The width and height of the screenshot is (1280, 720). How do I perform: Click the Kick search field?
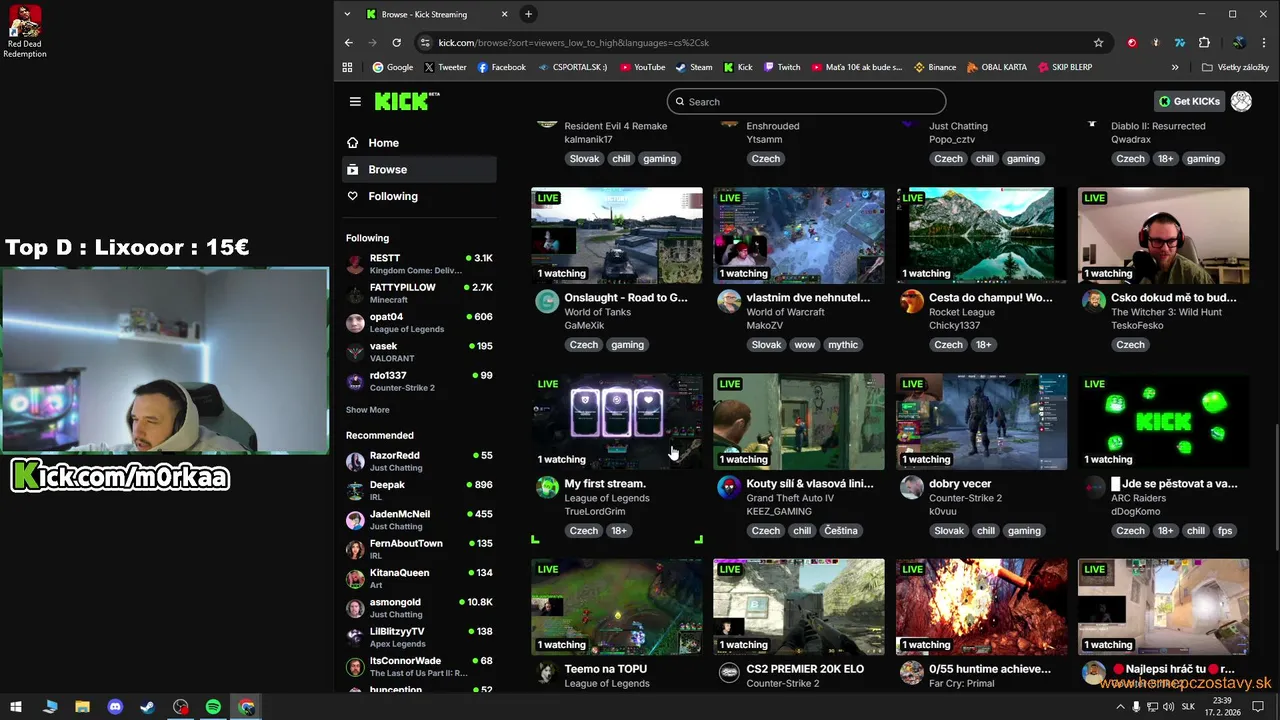pos(806,102)
